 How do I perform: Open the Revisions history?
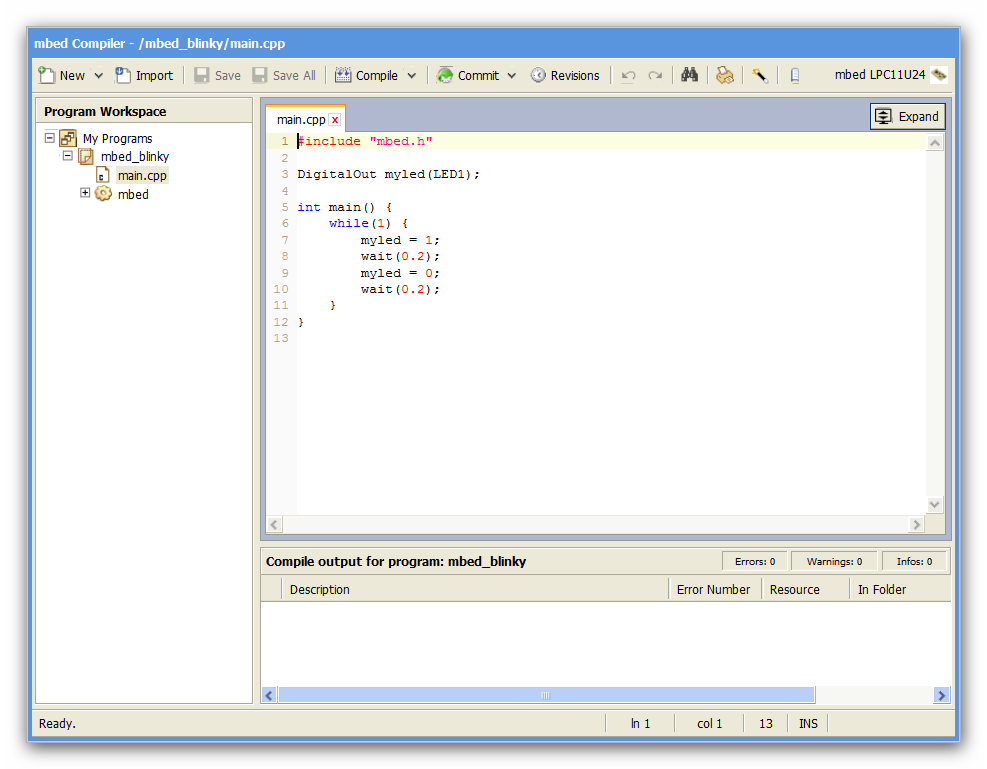[x=565, y=75]
